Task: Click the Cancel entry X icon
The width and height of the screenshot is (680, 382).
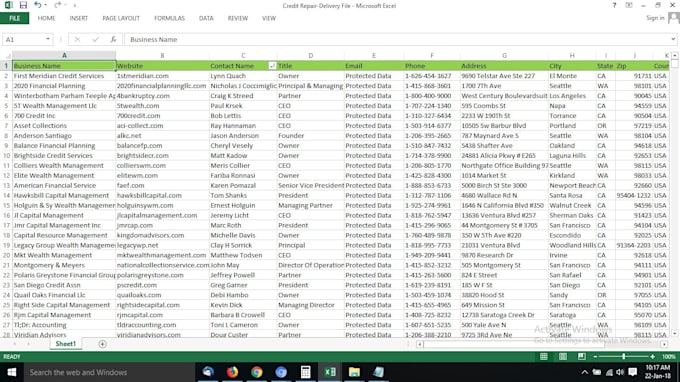Action: click(x=77, y=39)
